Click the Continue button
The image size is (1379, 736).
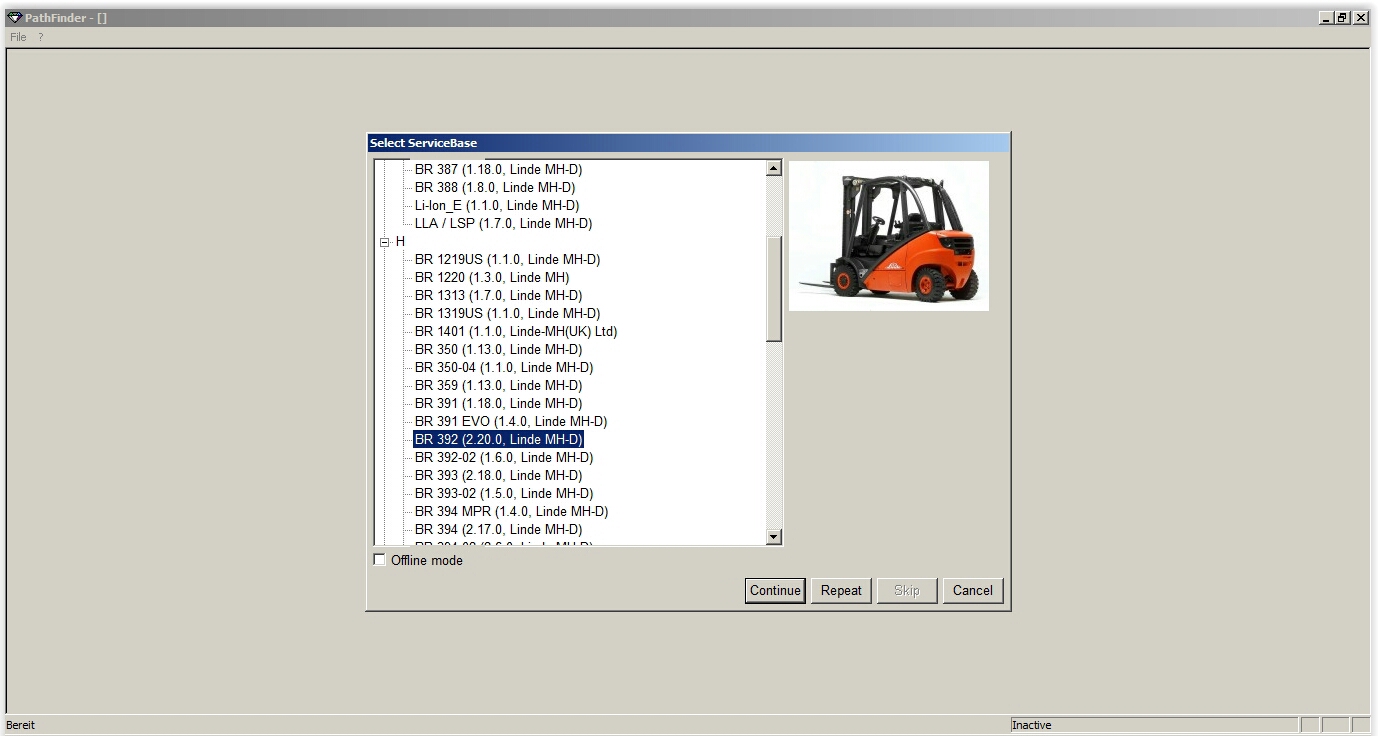(x=775, y=591)
